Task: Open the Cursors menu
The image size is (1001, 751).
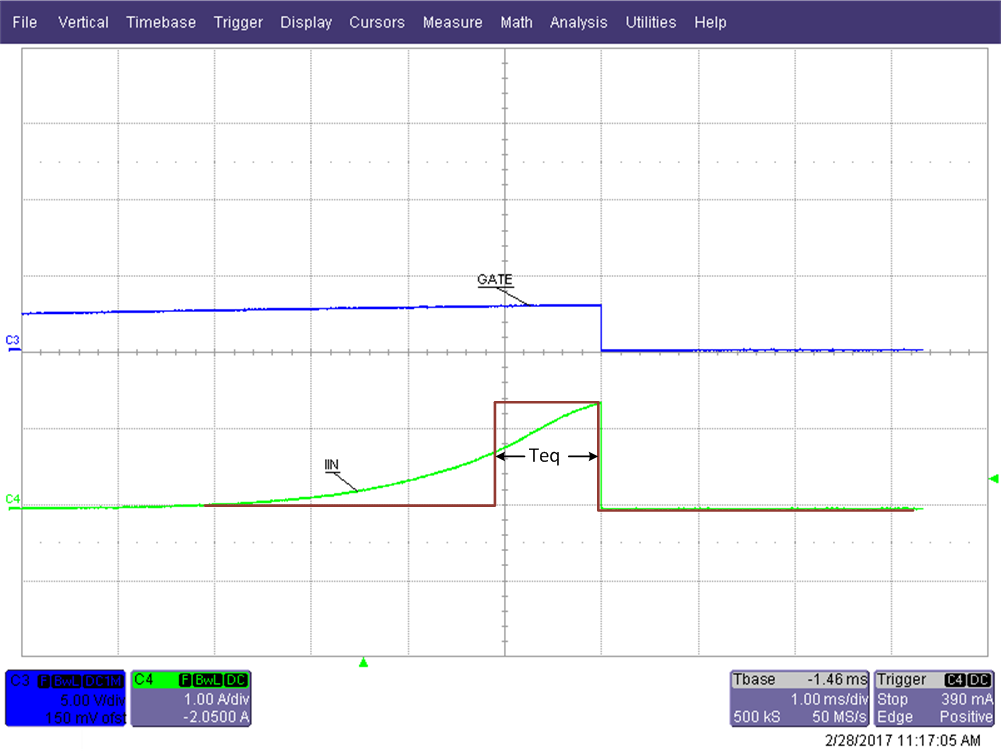Action: coord(377,22)
